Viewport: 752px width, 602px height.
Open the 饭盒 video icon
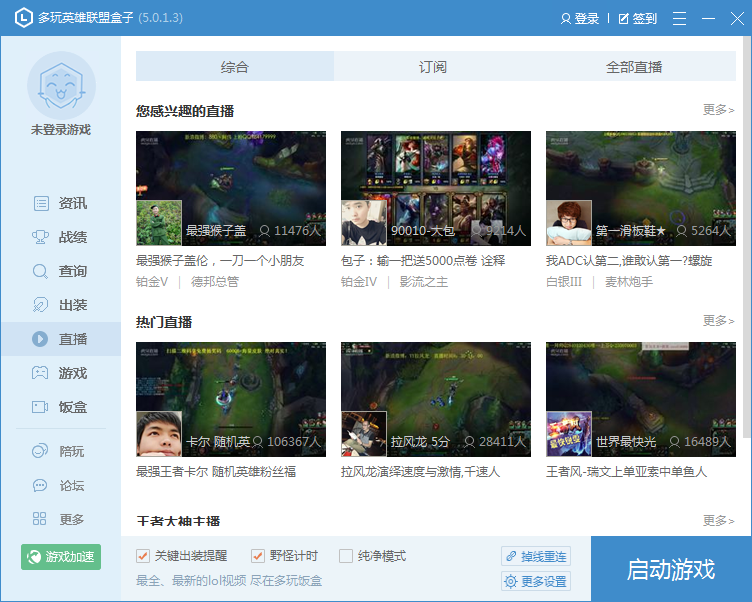tap(41, 407)
